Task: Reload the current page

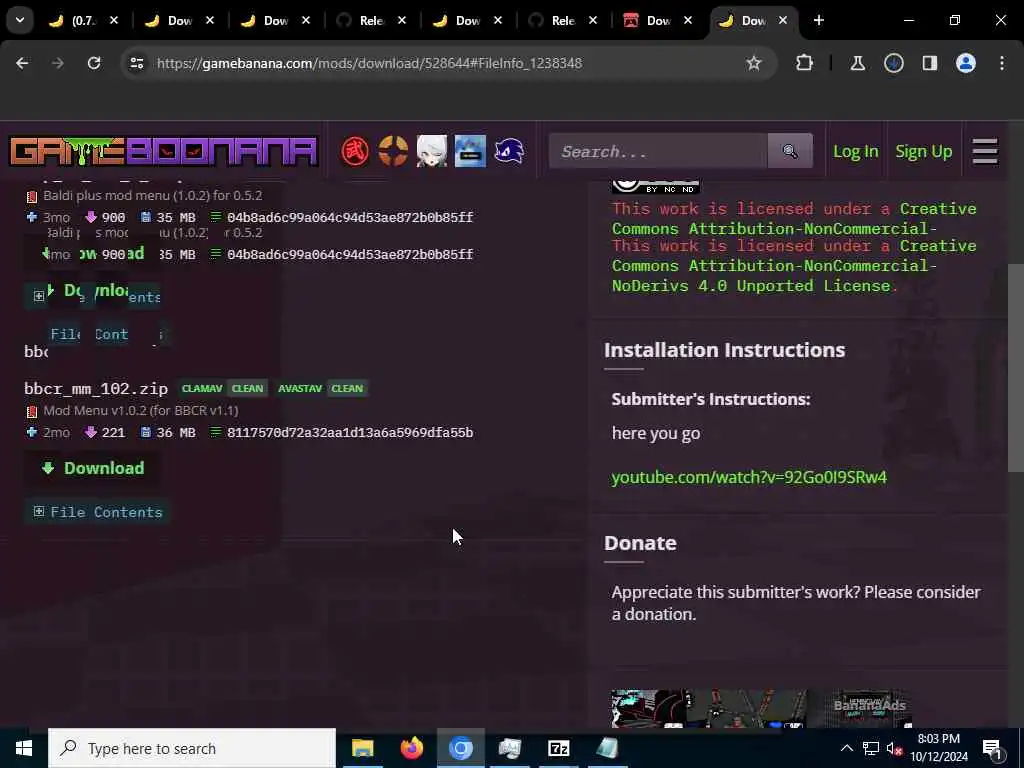Action: (94, 63)
